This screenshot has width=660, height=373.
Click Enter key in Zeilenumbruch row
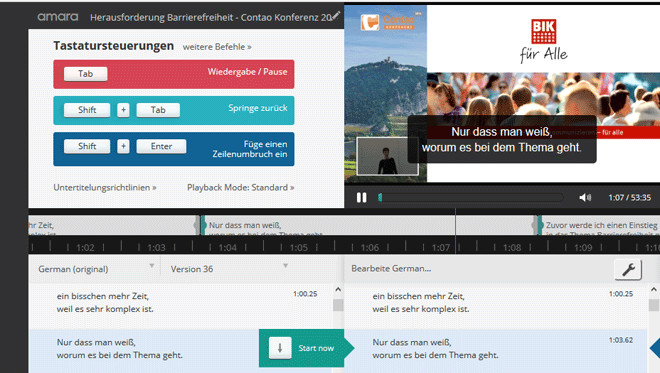pyautogui.click(x=161, y=146)
